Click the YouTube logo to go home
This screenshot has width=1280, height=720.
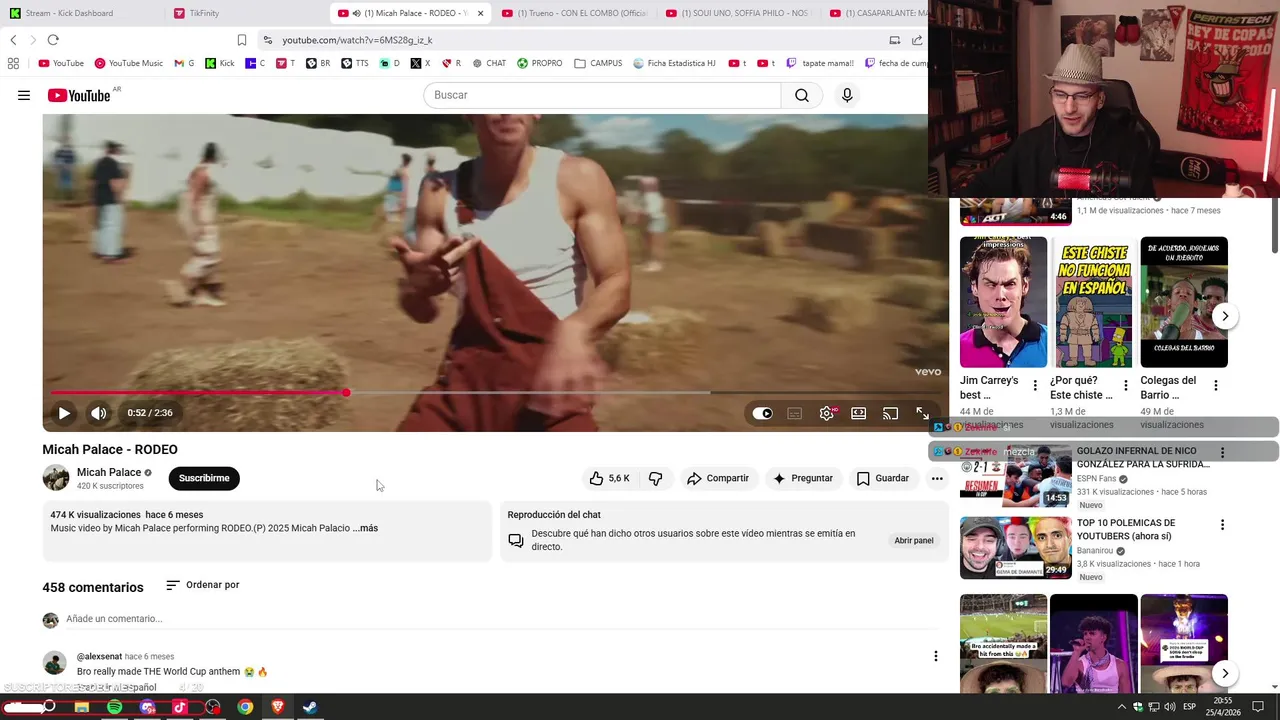79,95
